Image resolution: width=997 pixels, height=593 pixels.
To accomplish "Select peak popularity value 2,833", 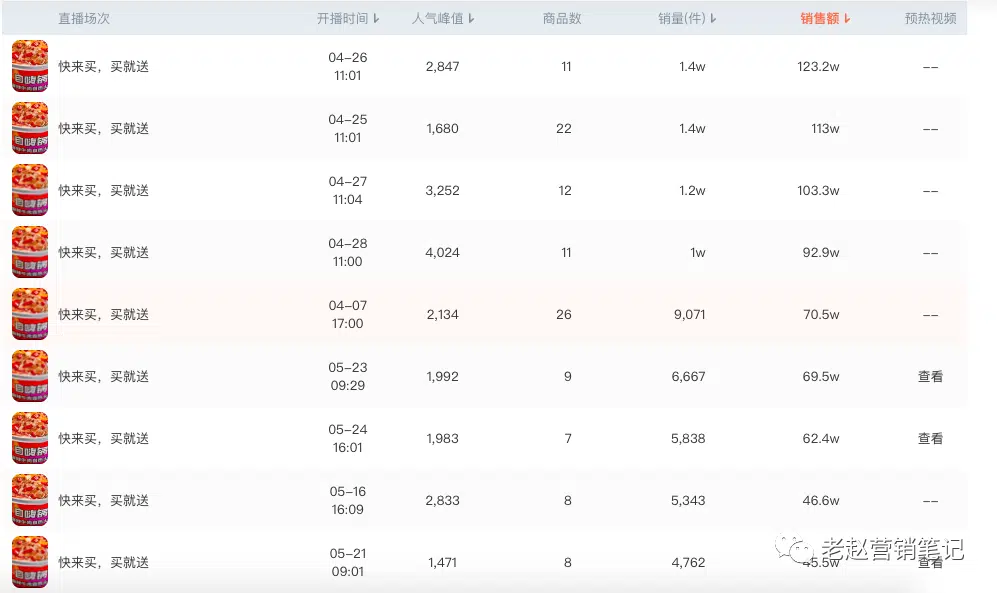I will tap(443, 500).
